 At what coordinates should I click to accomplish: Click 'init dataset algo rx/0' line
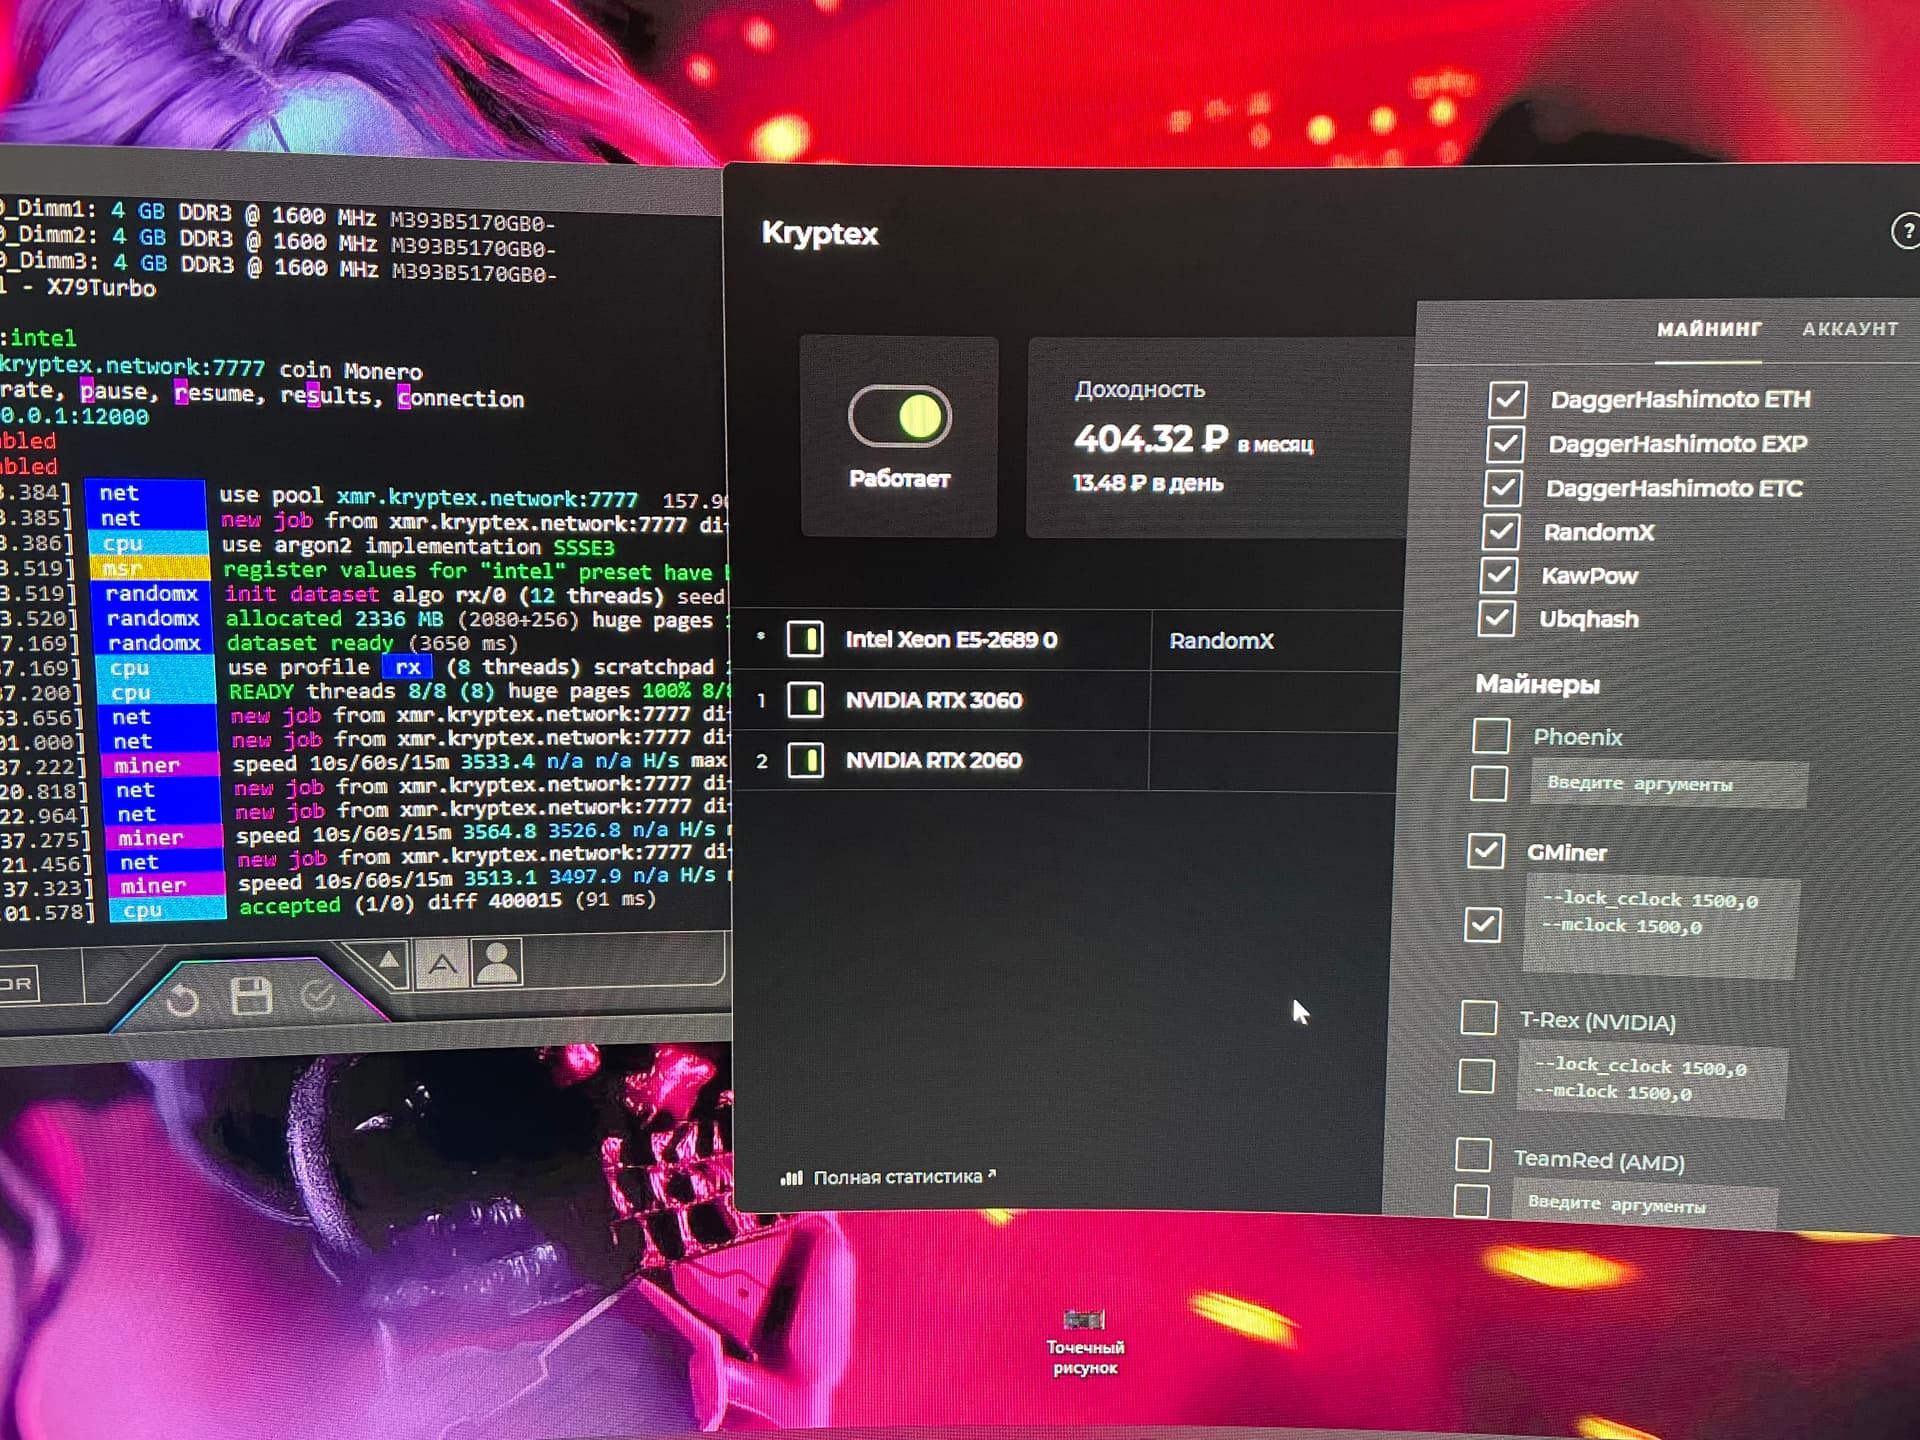click(x=474, y=595)
